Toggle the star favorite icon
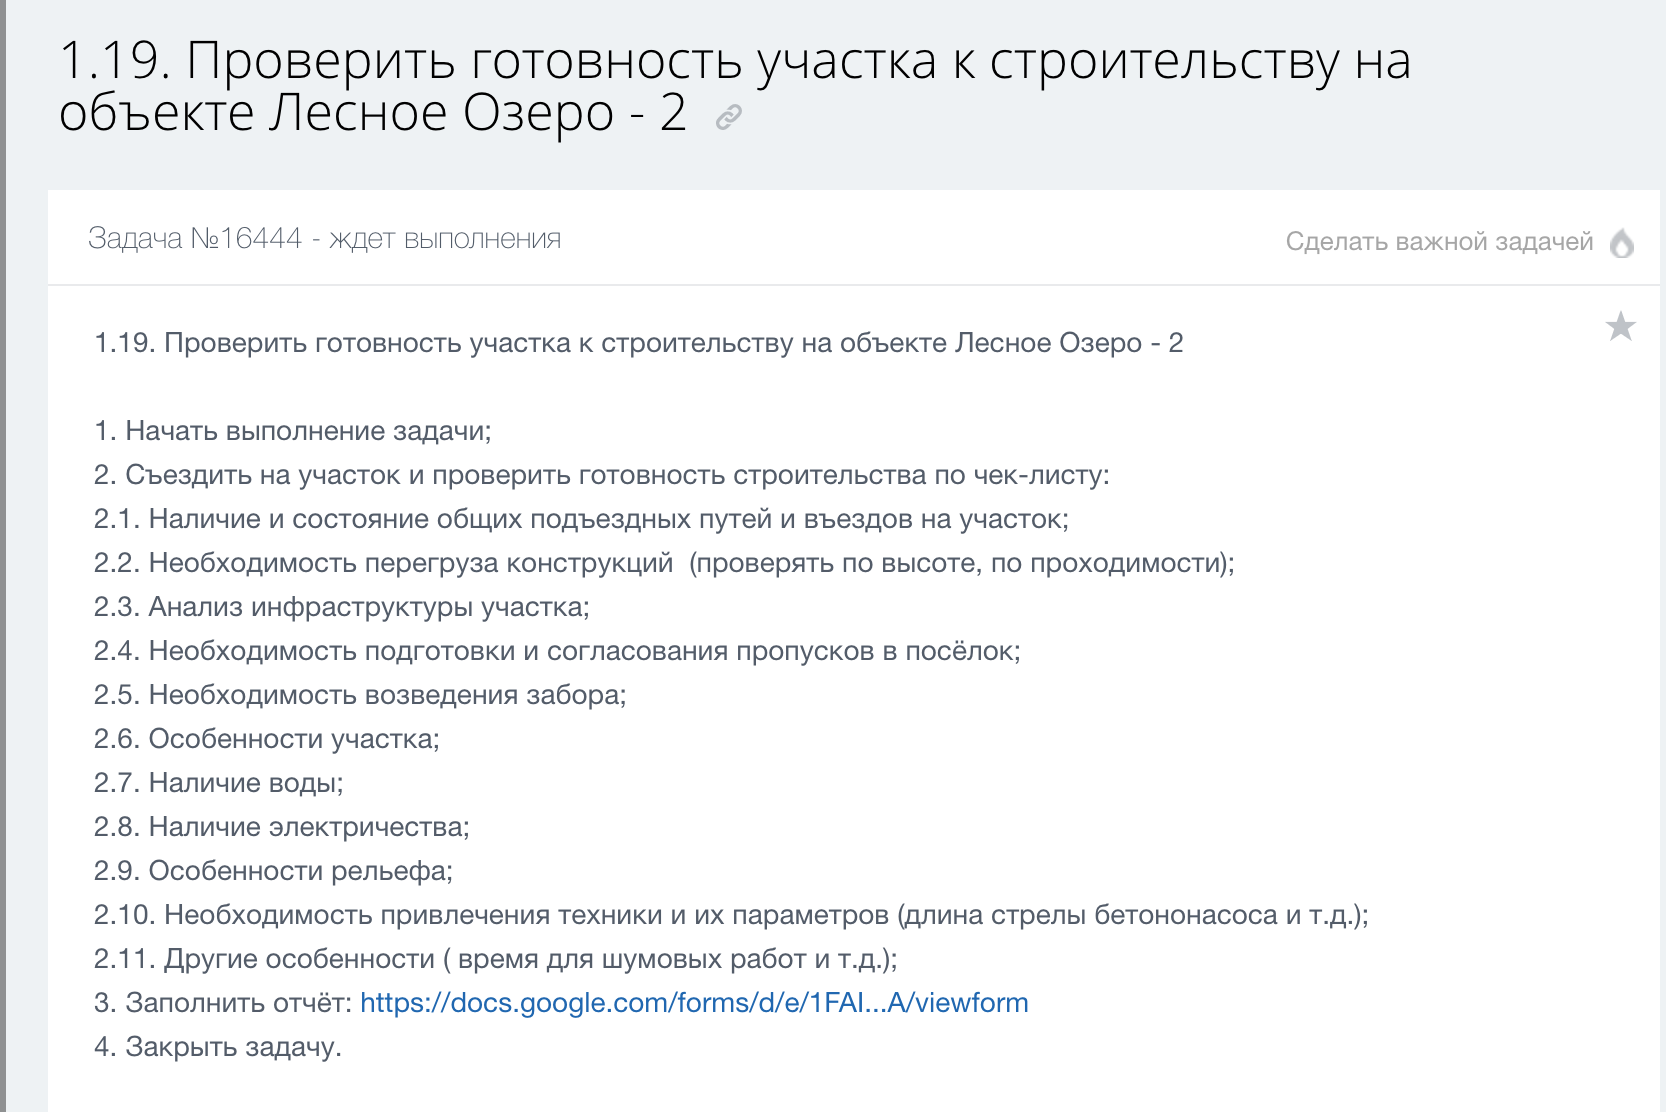The height and width of the screenshot is (1112, 1666). pyautogui.click(x=1620, y=326)
